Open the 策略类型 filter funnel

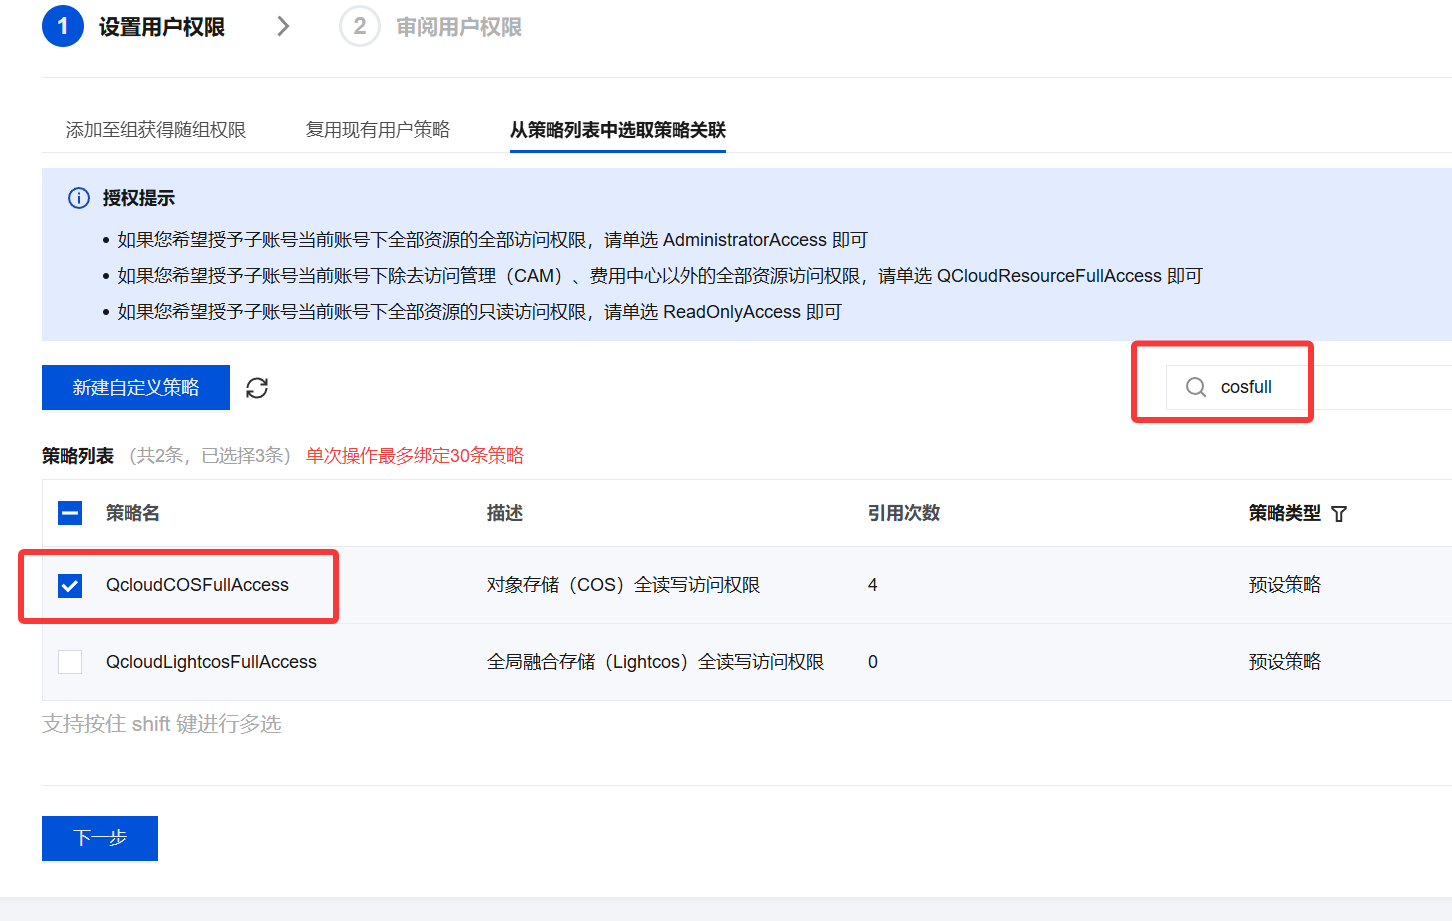(1339, 514)
